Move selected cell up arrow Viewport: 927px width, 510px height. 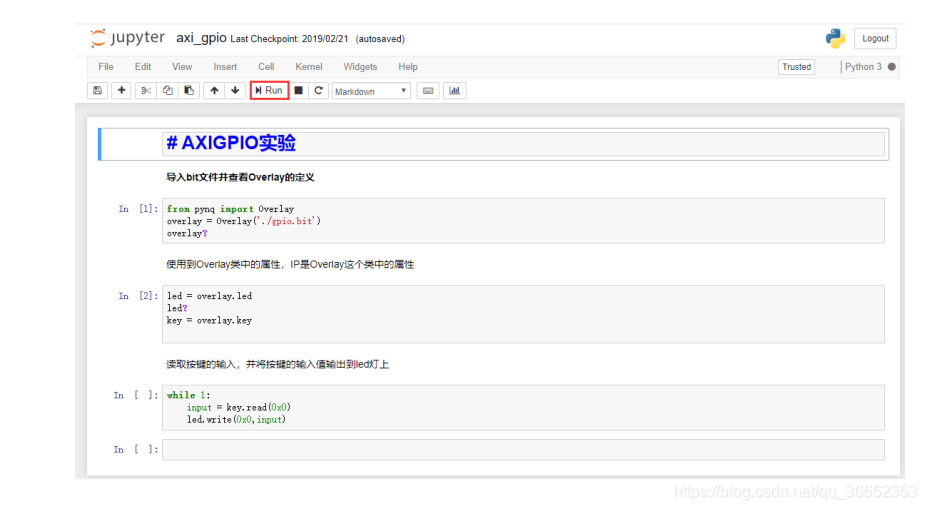pyautogui.click(x=214, y=90)
